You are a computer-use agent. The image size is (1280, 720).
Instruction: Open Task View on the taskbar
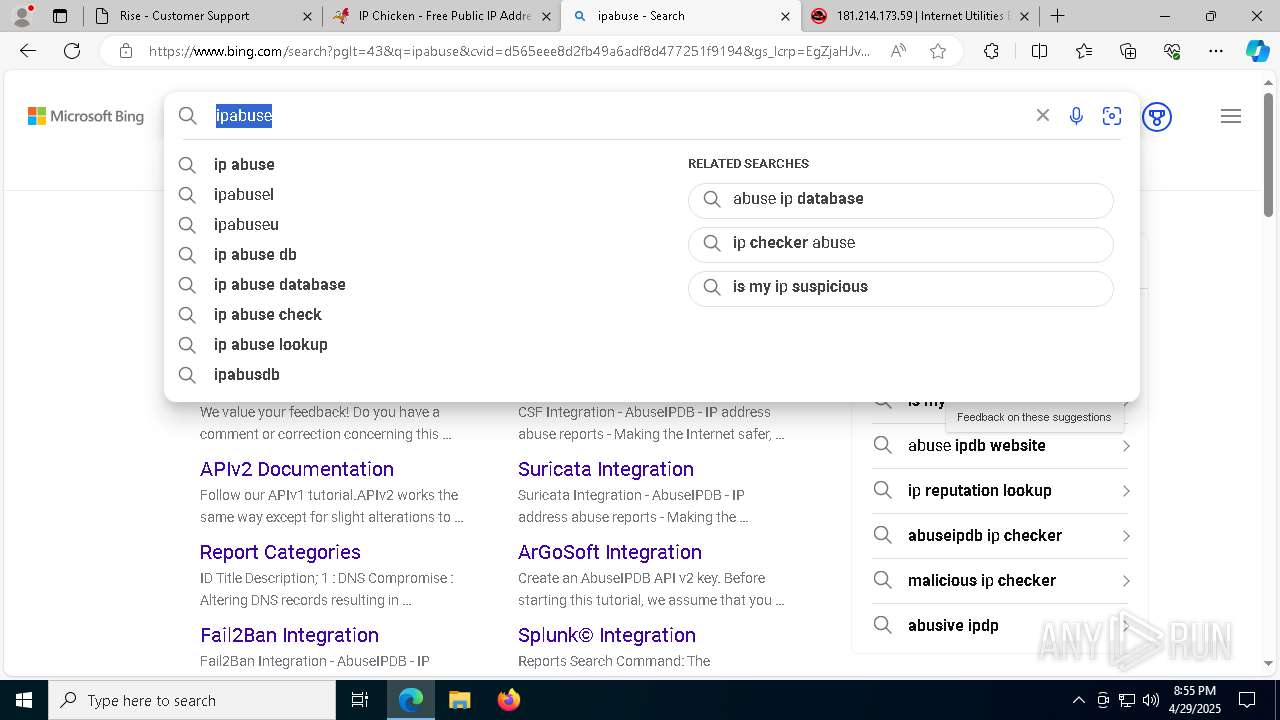pos(360,700)
